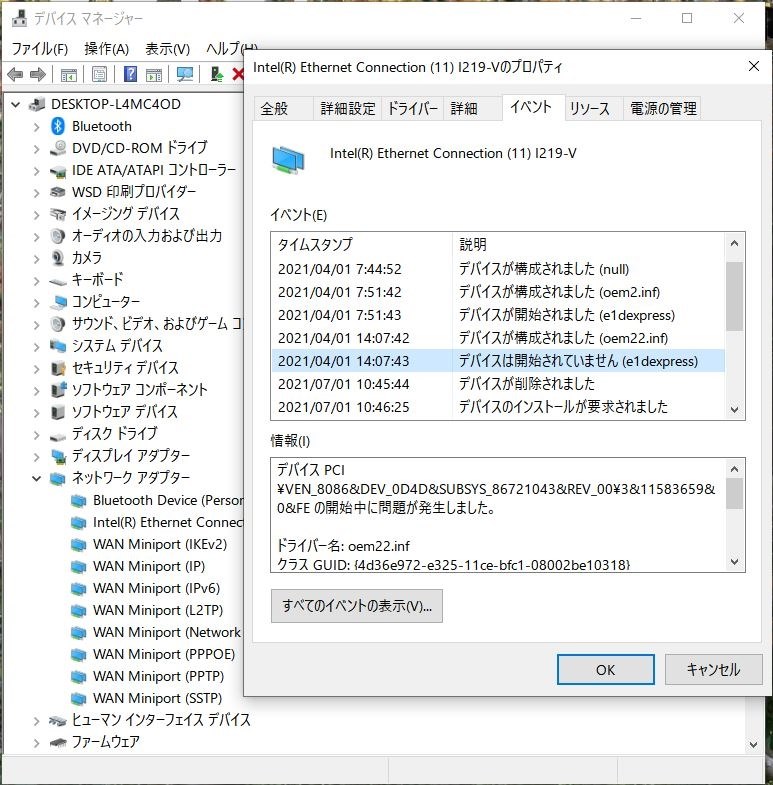Click the information box scroll down arrow
Screen dimensions: 773x785
click(x=734, y=562)
